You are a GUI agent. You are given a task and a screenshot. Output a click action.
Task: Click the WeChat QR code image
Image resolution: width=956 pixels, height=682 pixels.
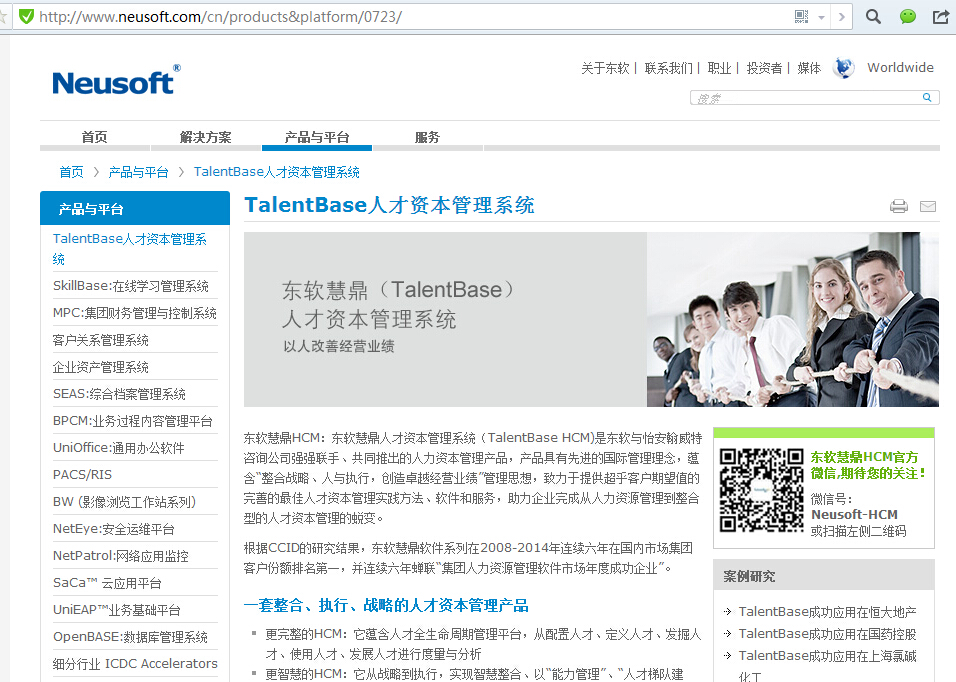(x=762, y=491)
